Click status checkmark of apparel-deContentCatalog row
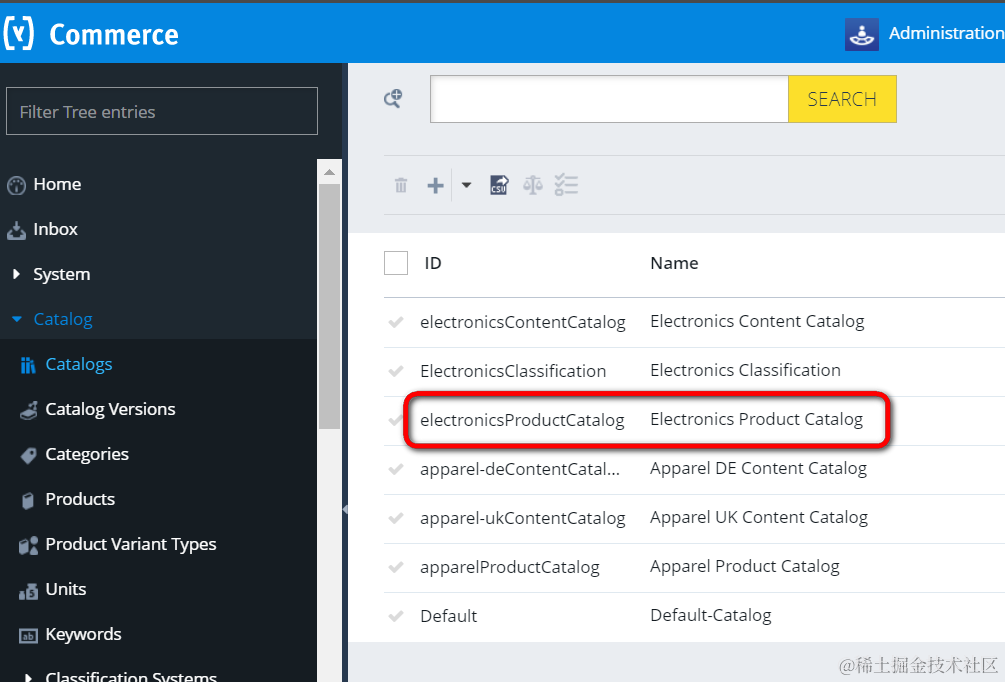Screen dimensions: 1005x682 click(395, 469)
